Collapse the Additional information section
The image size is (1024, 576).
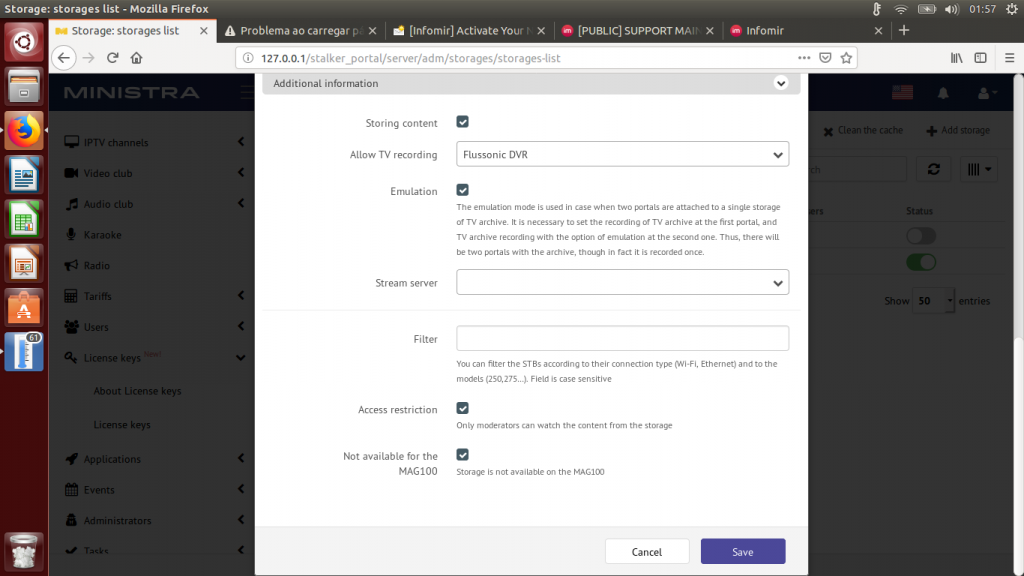point(780,83)
